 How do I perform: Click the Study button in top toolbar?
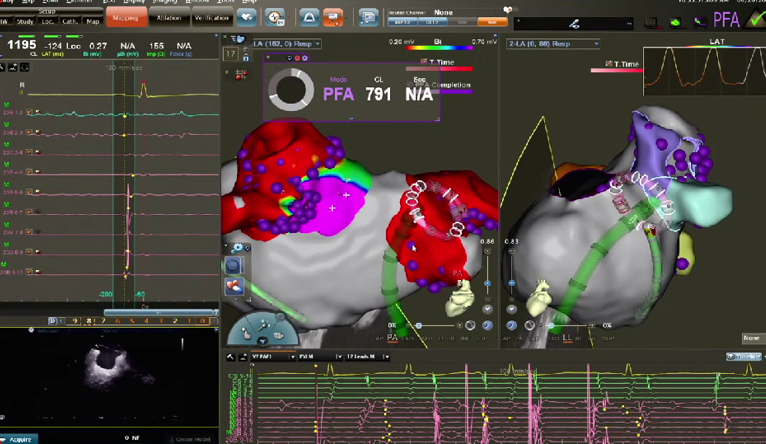(25, 20)
